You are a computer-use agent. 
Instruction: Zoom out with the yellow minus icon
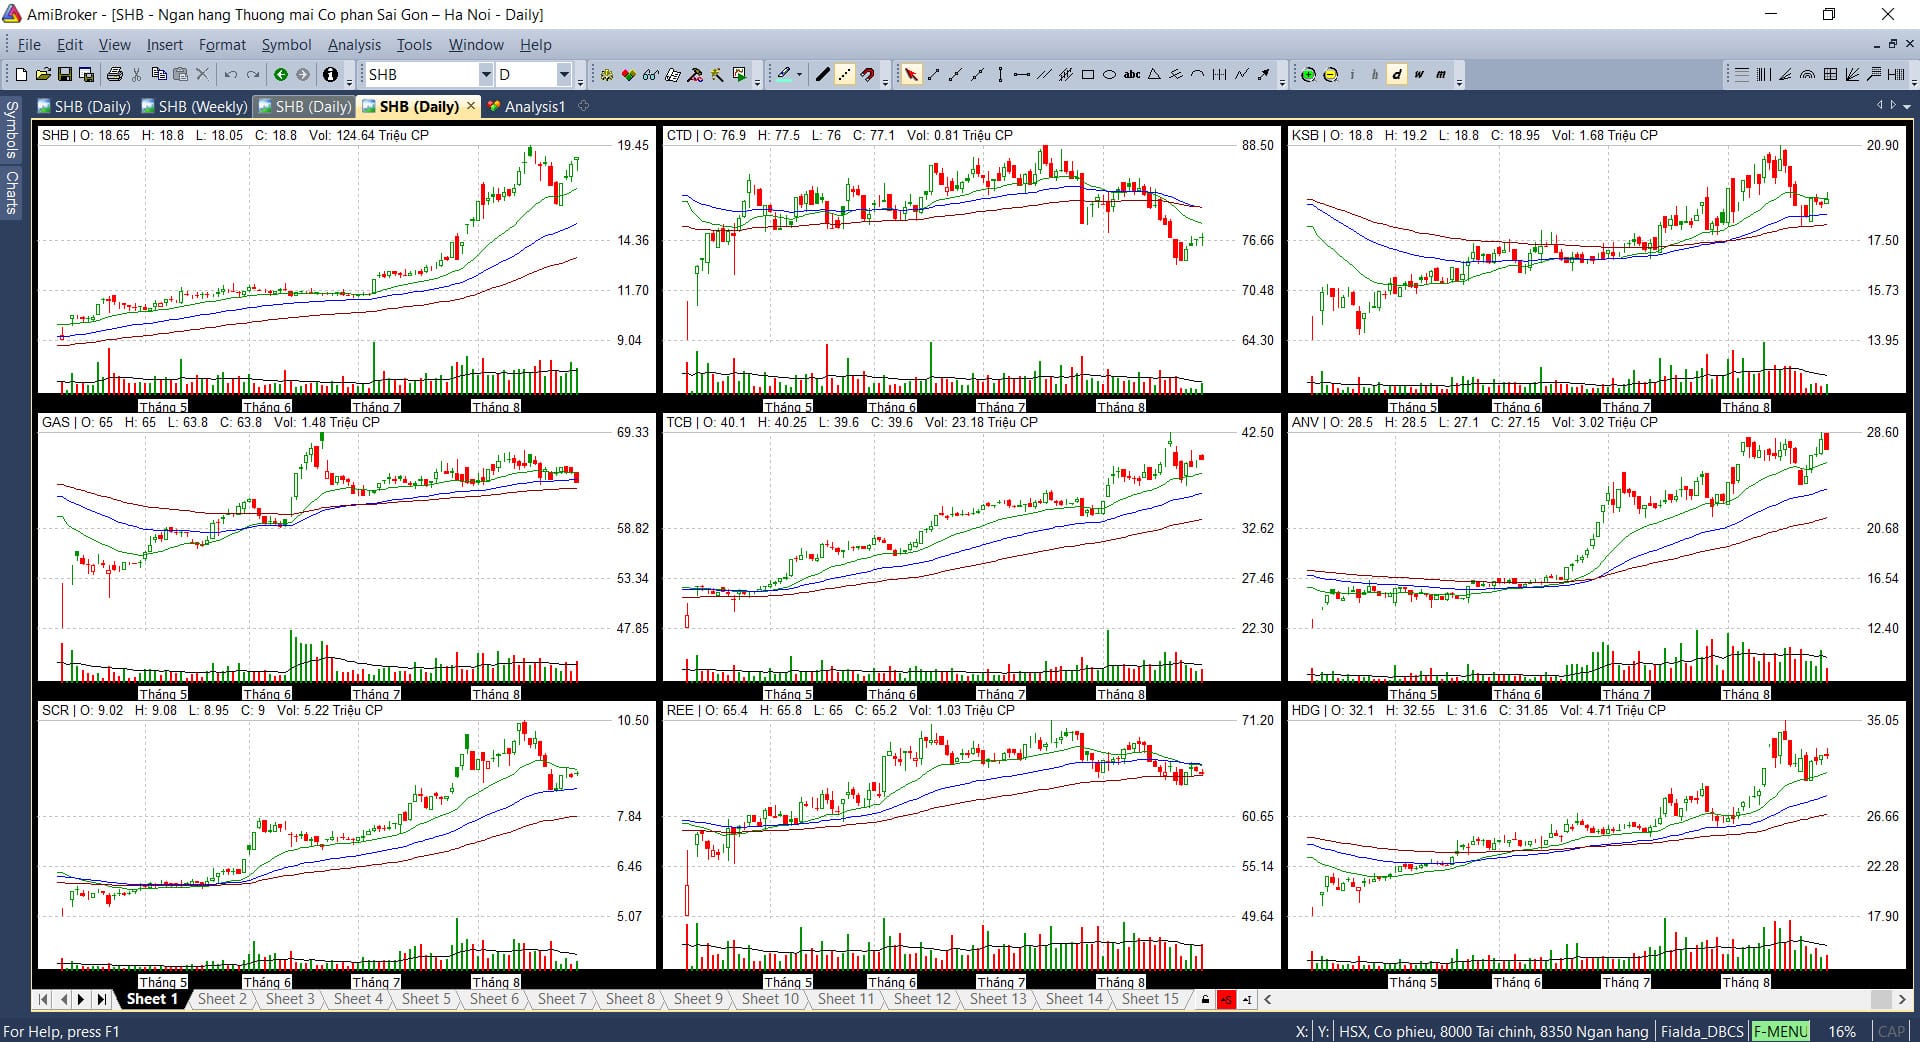click(1330, 75)
